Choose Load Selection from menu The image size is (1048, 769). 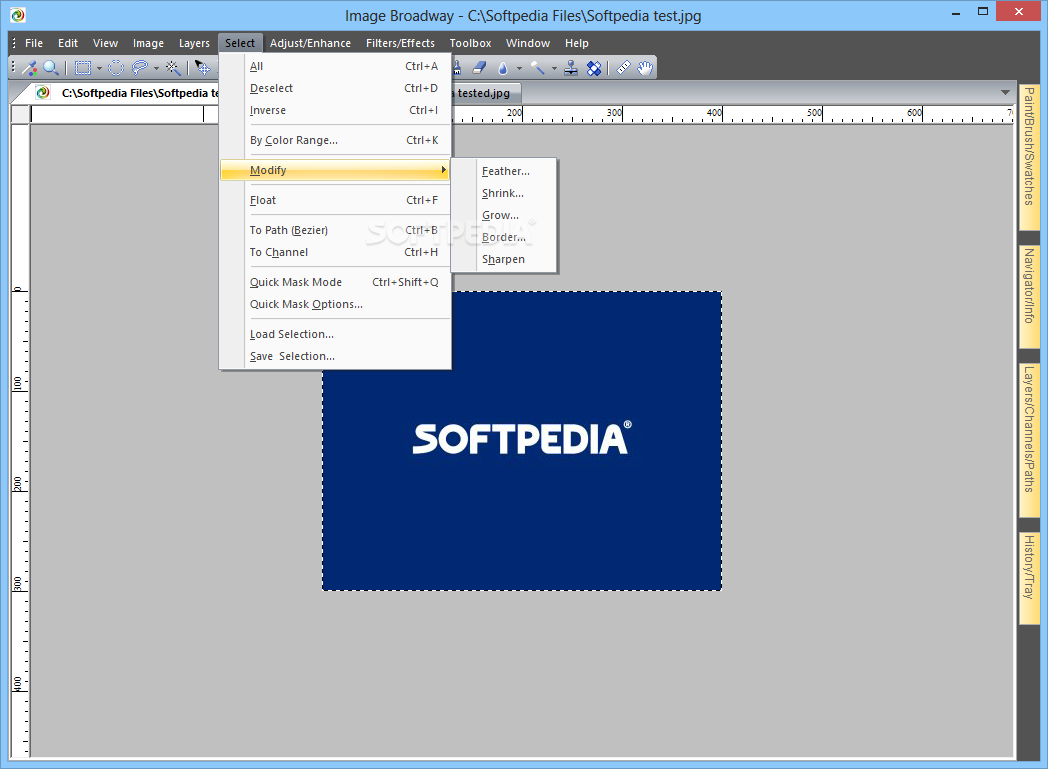(x=336, y=335)
